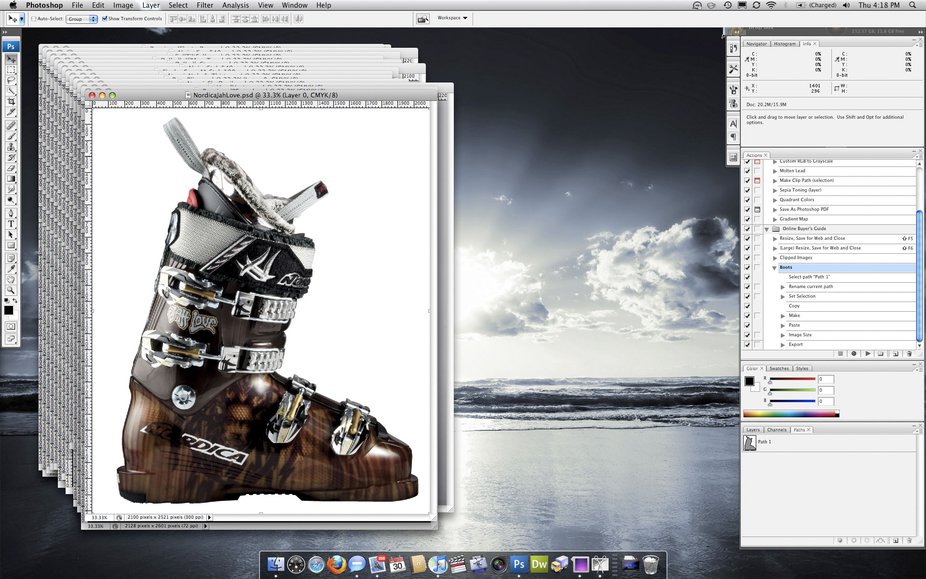The image size is (926, 579).
Task: Open Safari from the Dock
Action: click(x=316, y=564)
